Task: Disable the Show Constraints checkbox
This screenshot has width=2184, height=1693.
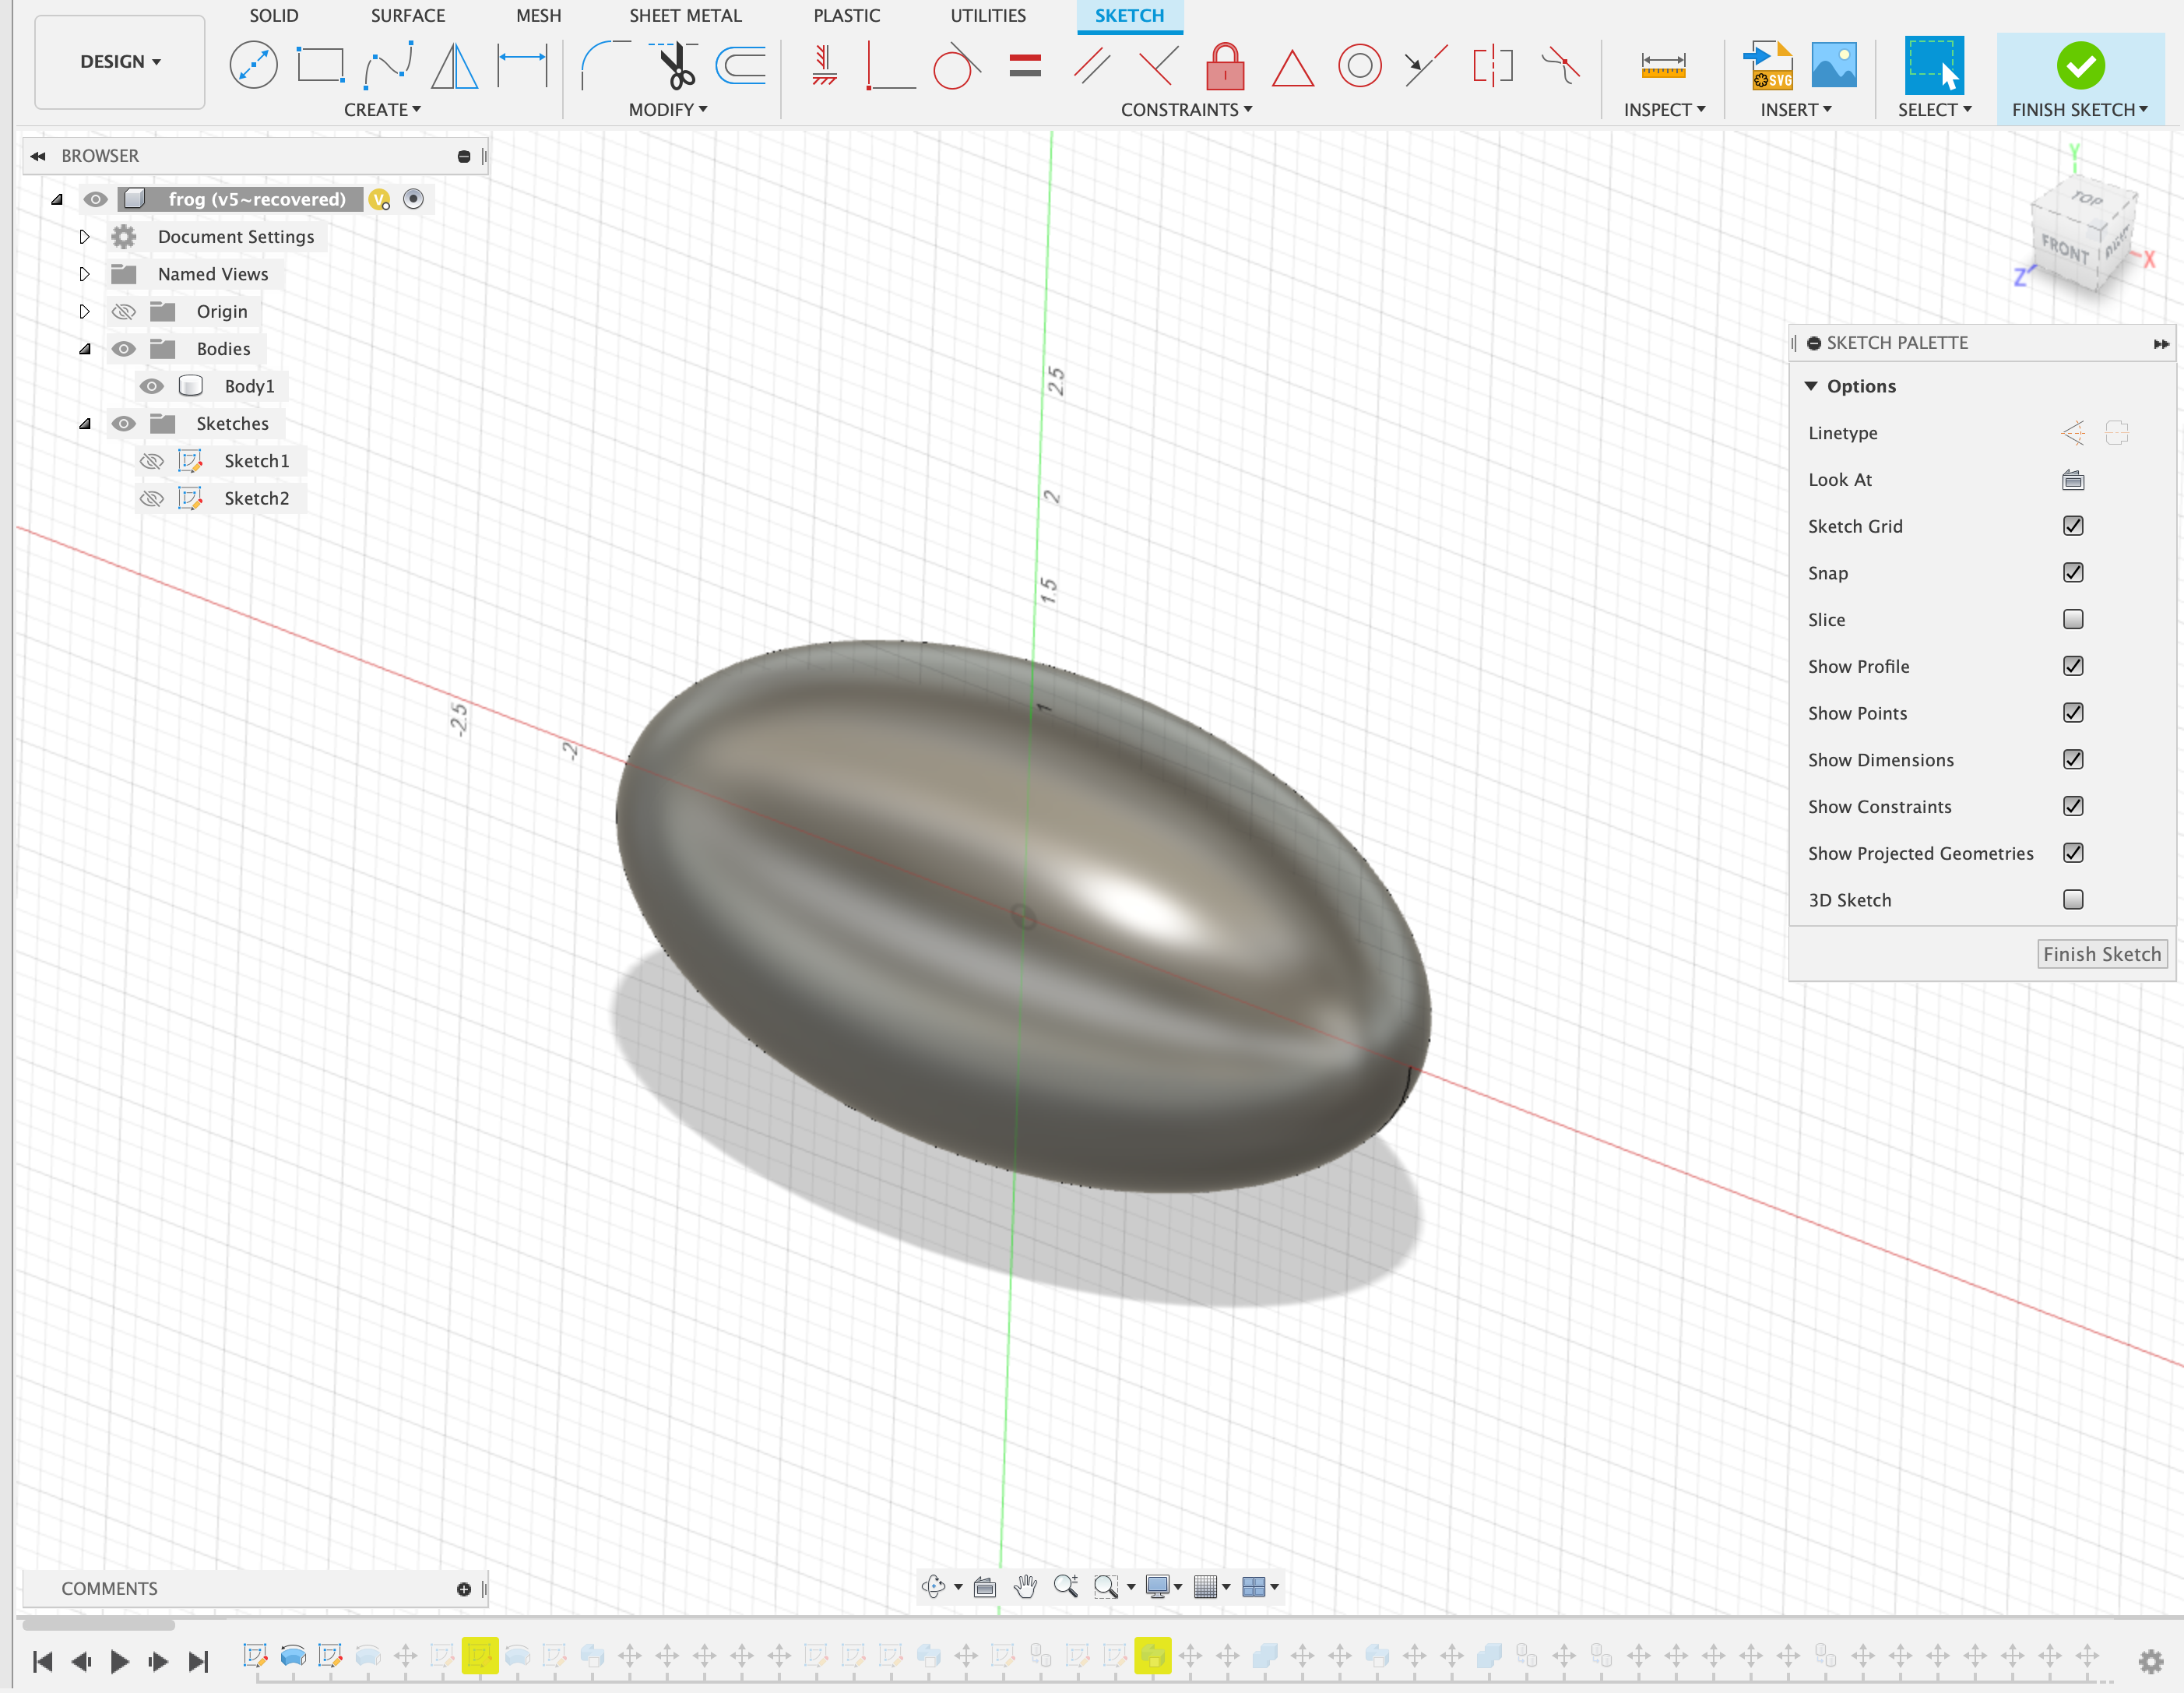Action: [2074, 805]
